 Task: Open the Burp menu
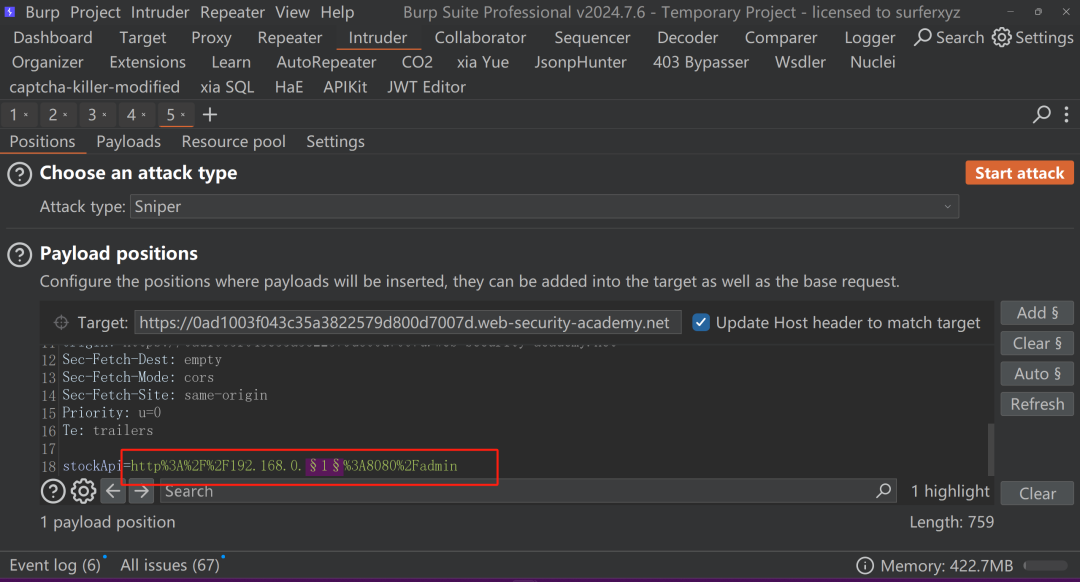click(x=43, y=12)
